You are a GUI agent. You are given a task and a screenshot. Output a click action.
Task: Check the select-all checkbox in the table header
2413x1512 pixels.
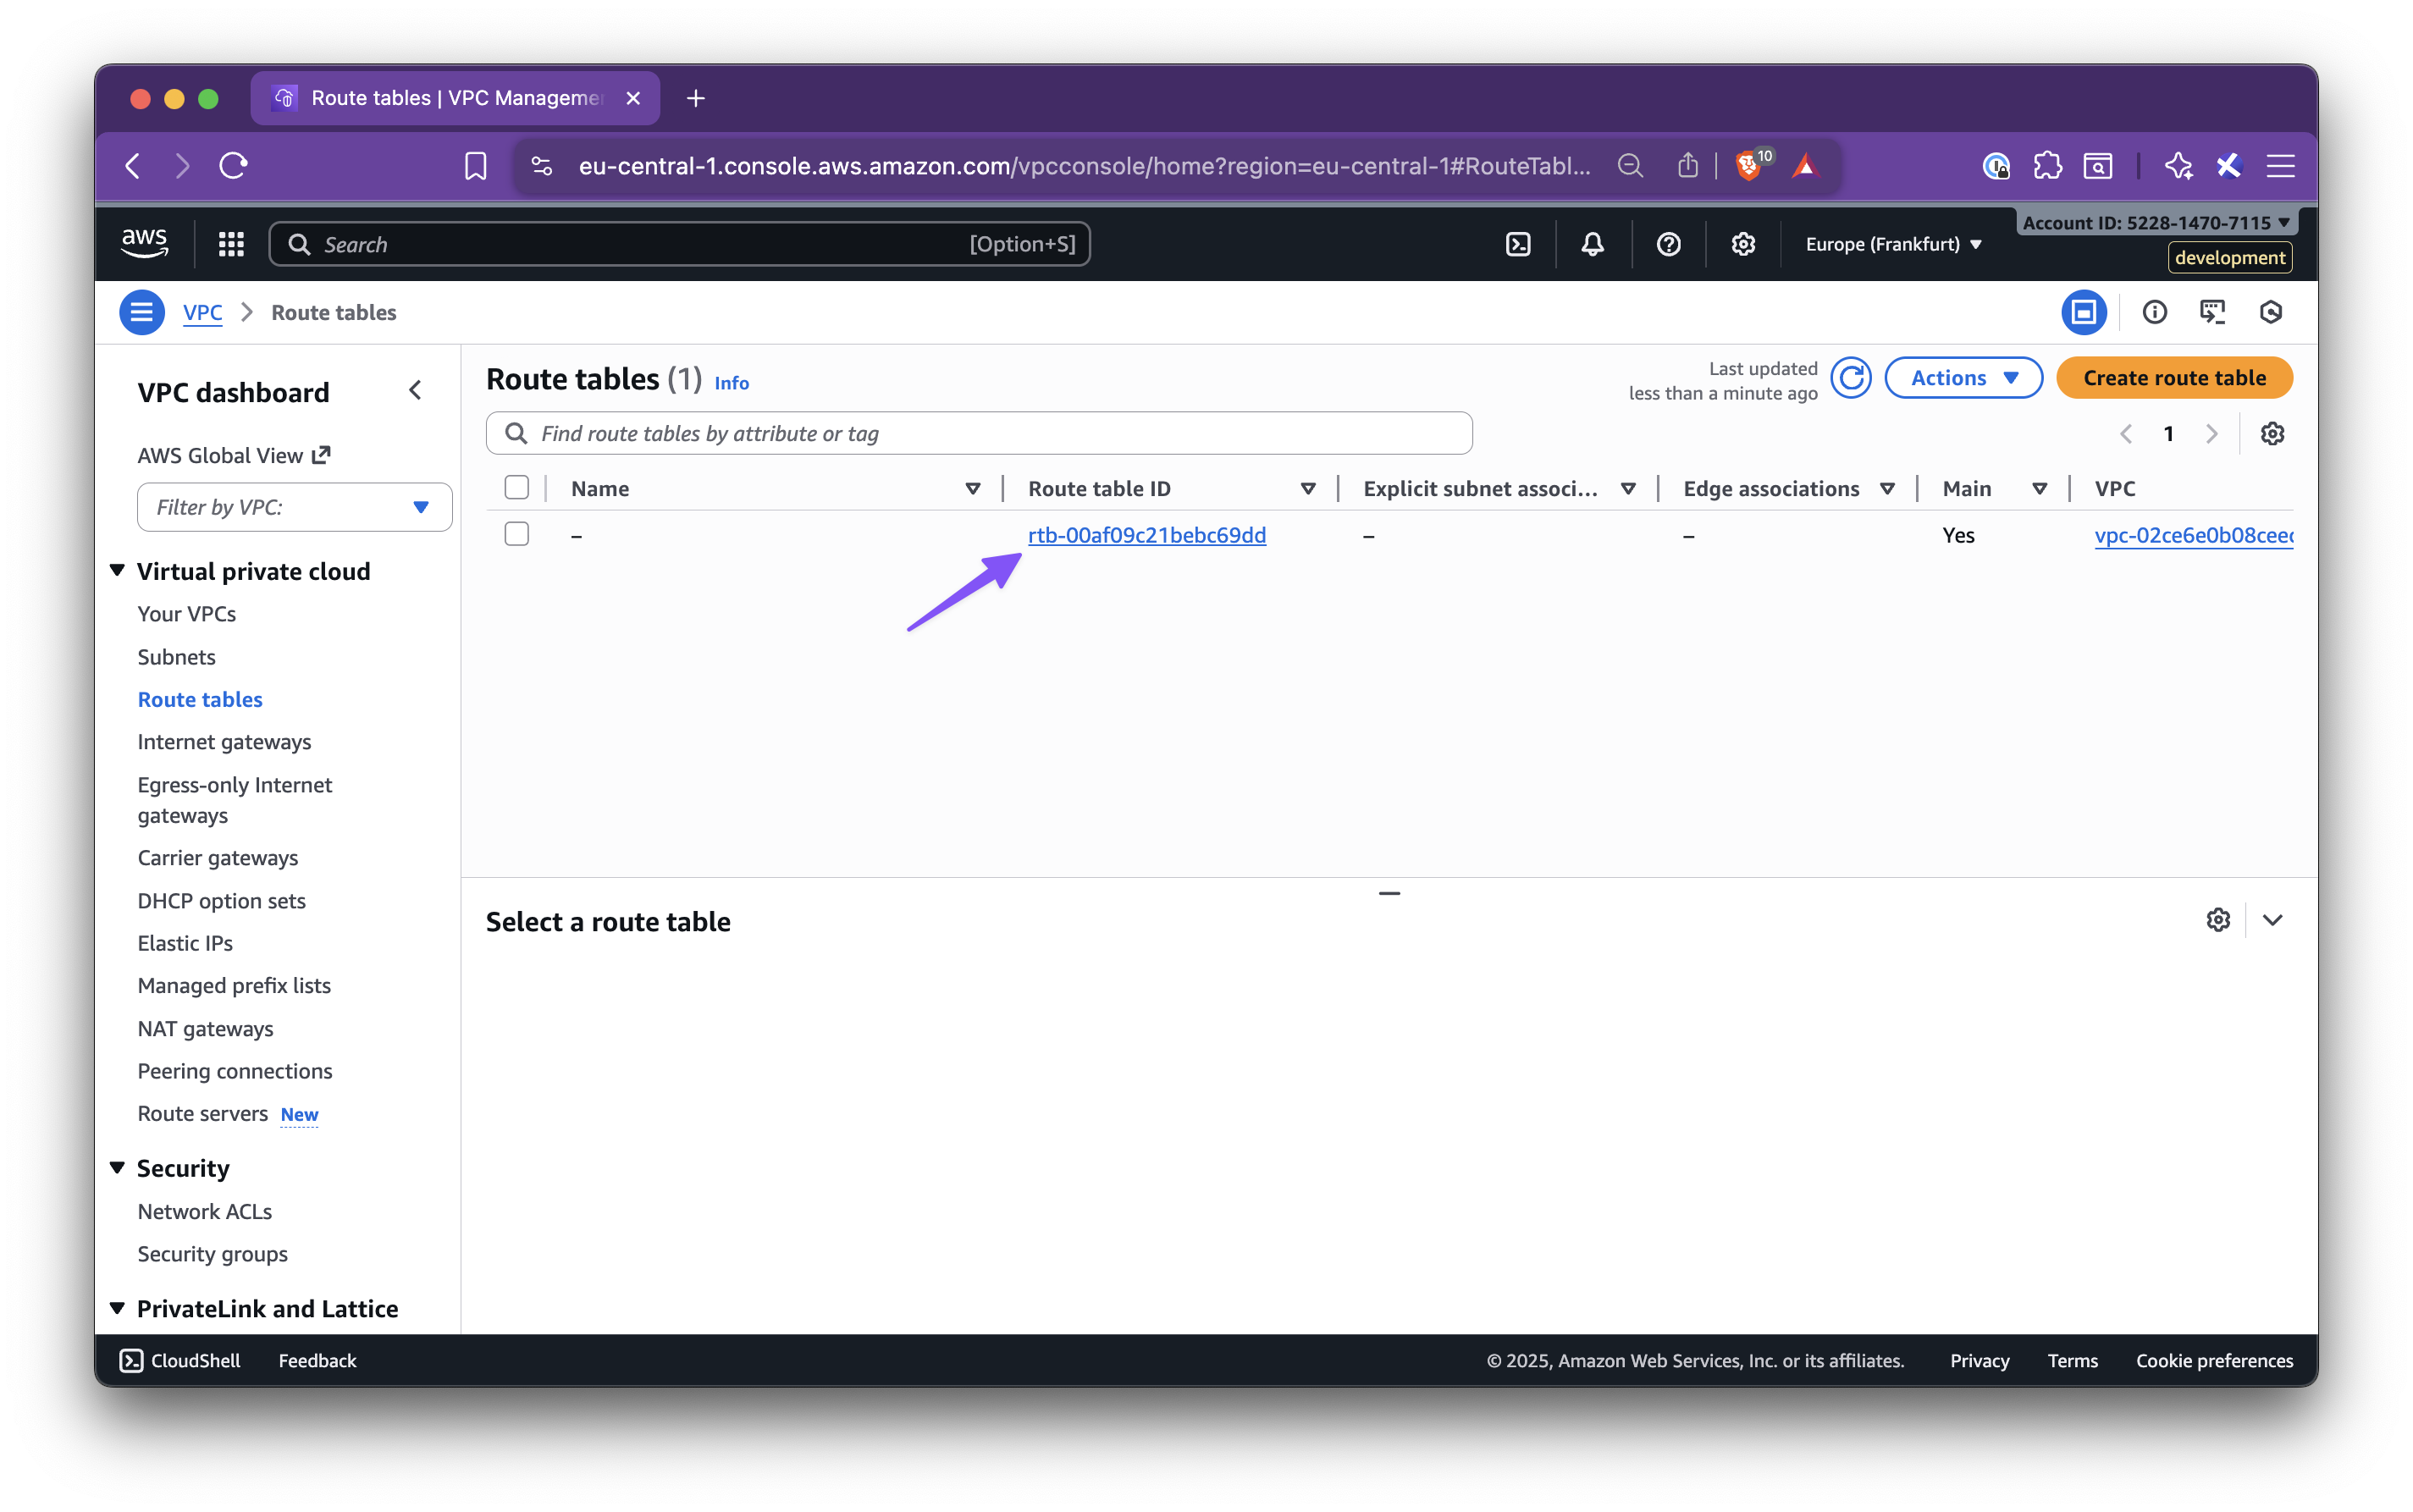516,487
